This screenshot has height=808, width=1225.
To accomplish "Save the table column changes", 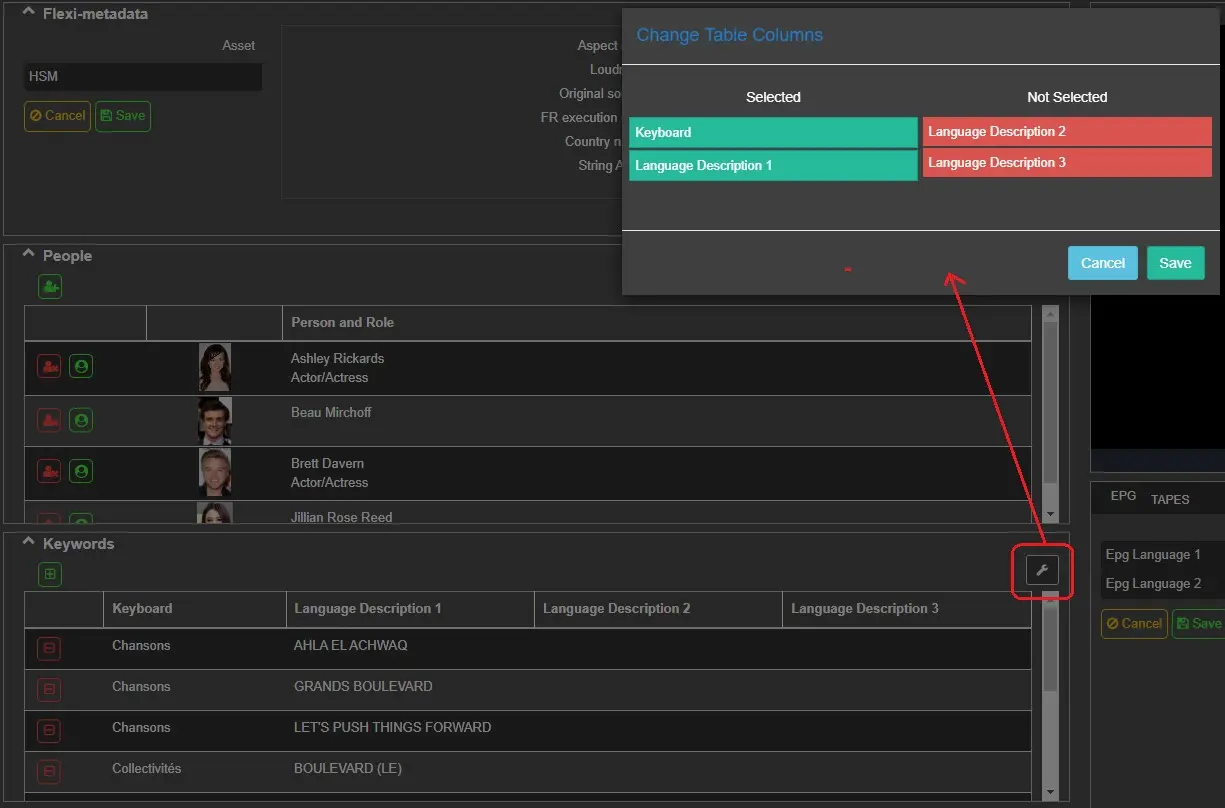I will [x=1175, y=263].
